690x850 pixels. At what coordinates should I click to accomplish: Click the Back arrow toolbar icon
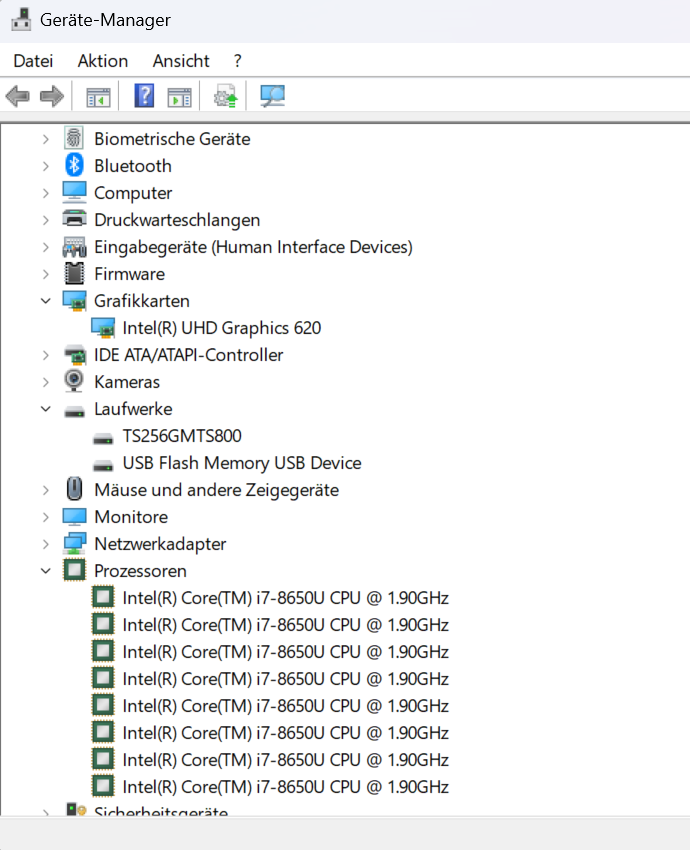click(x=17, y=96)
